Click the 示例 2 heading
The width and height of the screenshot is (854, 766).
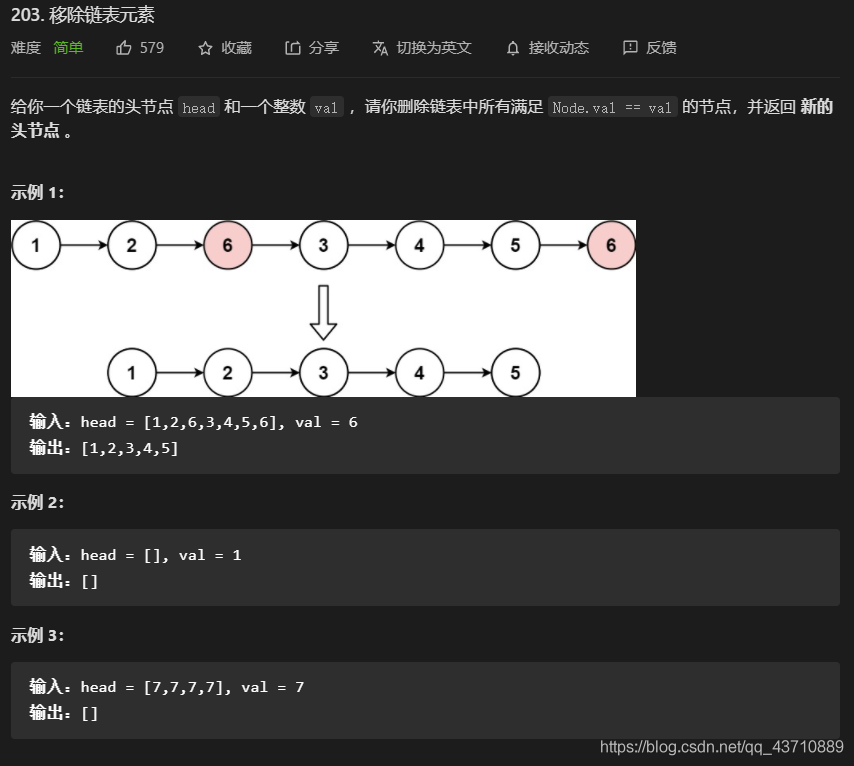point(37,502)
